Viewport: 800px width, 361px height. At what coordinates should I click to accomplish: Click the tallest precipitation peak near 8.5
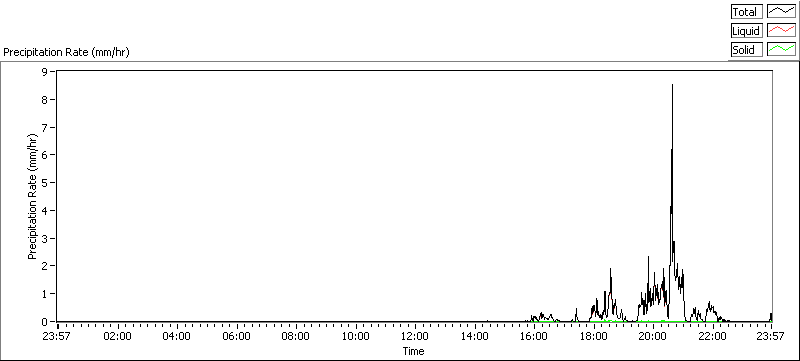[x=672, y=85]
